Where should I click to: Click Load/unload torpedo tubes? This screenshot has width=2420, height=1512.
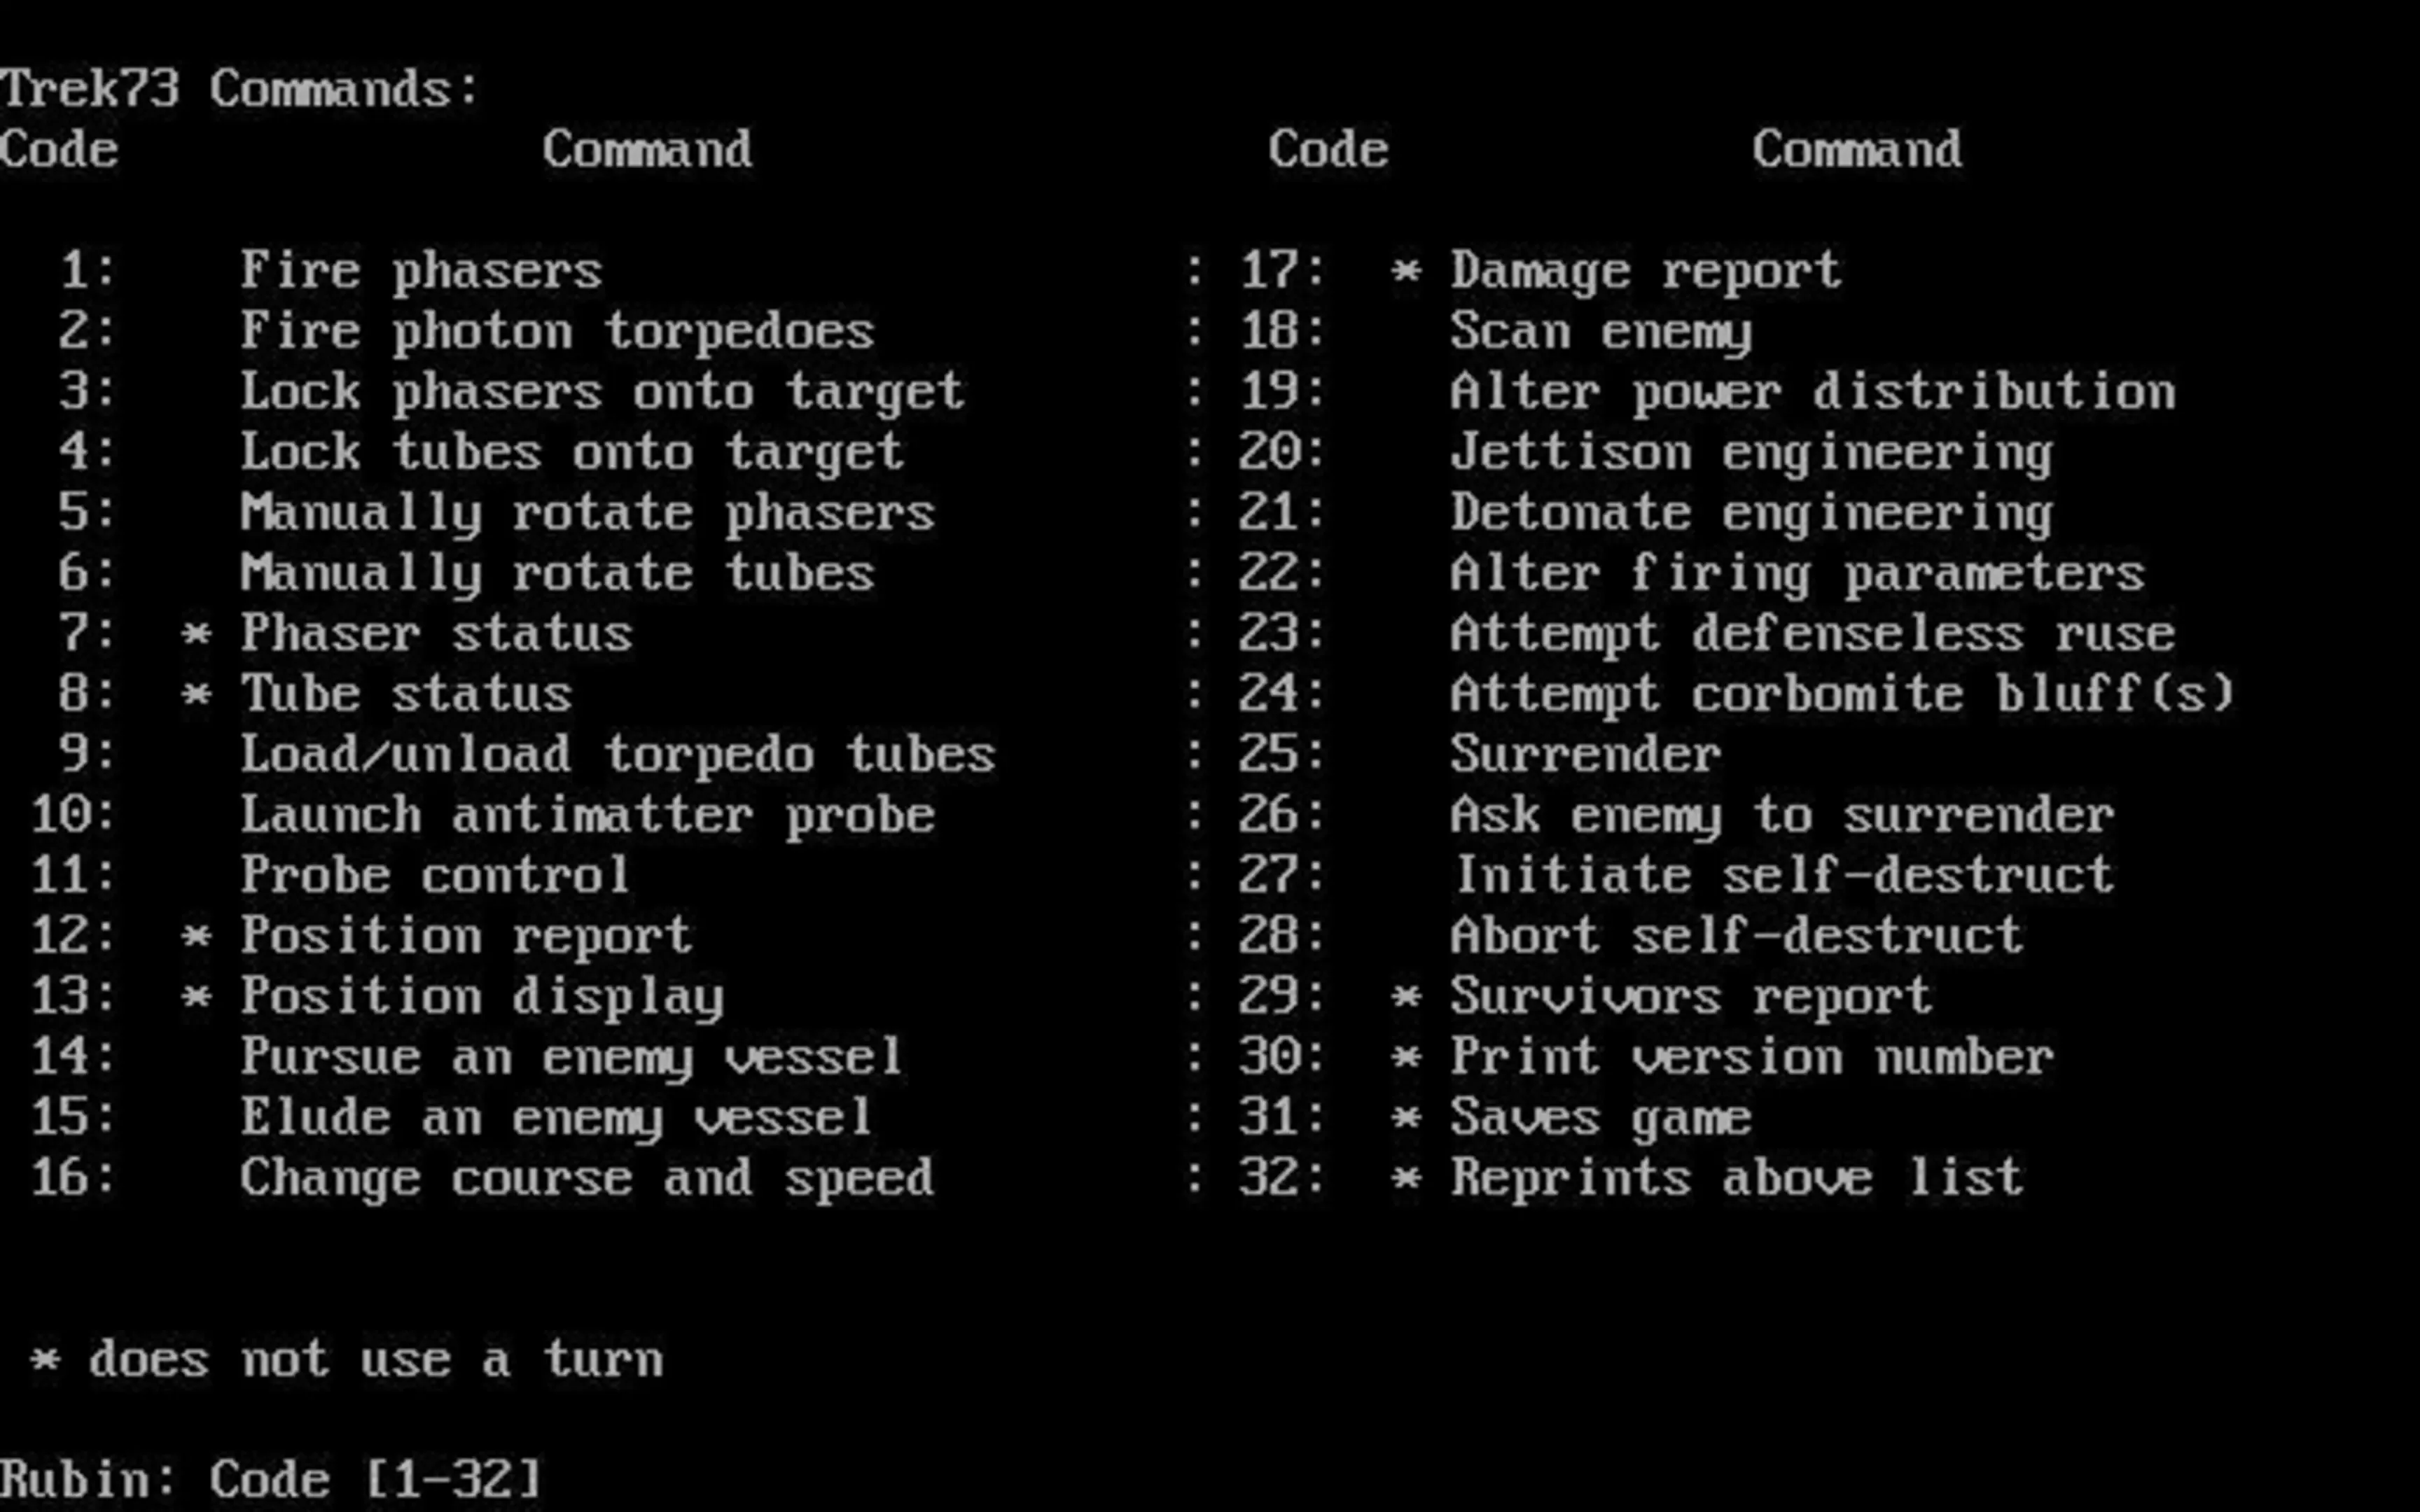[617, 755]
